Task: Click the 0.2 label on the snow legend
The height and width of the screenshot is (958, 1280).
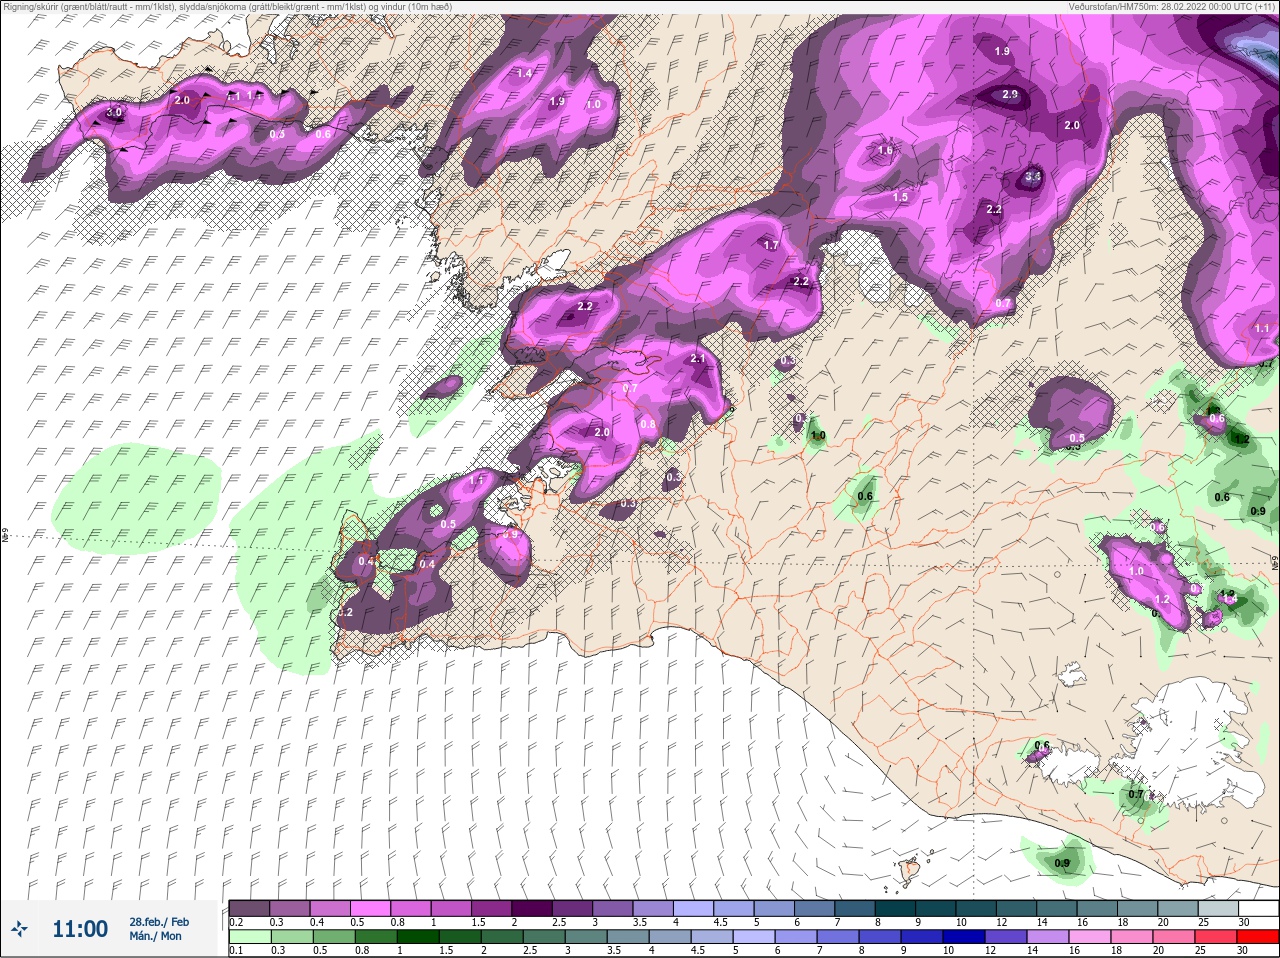Action: click(236, 922)
